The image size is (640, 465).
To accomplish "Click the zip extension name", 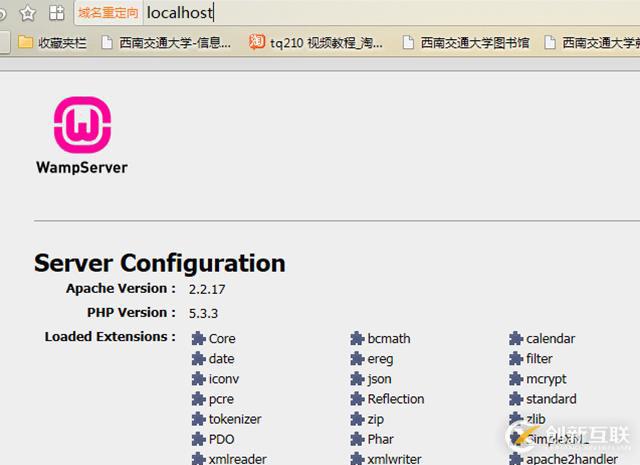I will pos(376,420).
